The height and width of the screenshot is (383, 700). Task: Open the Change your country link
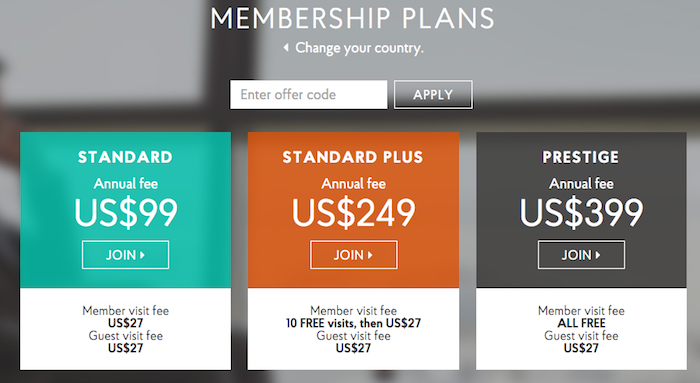click(359, 48)
